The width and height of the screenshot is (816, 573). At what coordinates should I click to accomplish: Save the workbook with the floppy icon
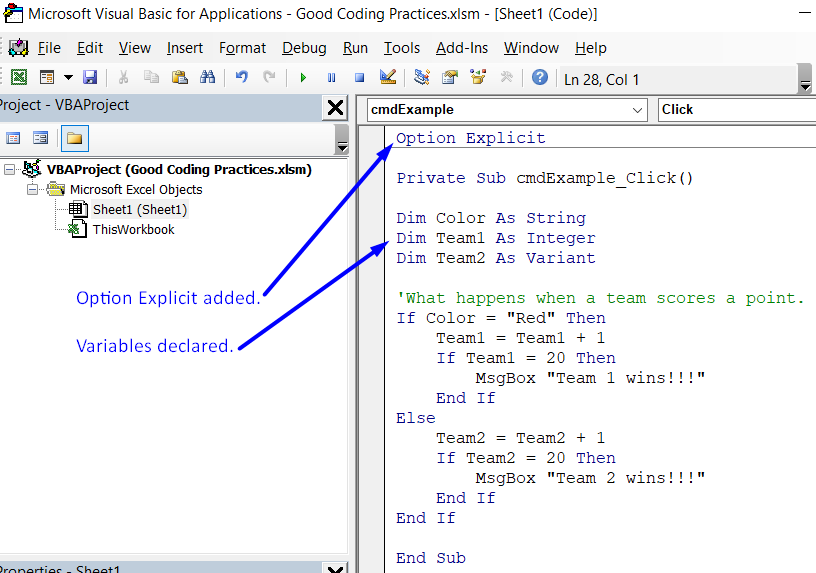pos(90,78)
